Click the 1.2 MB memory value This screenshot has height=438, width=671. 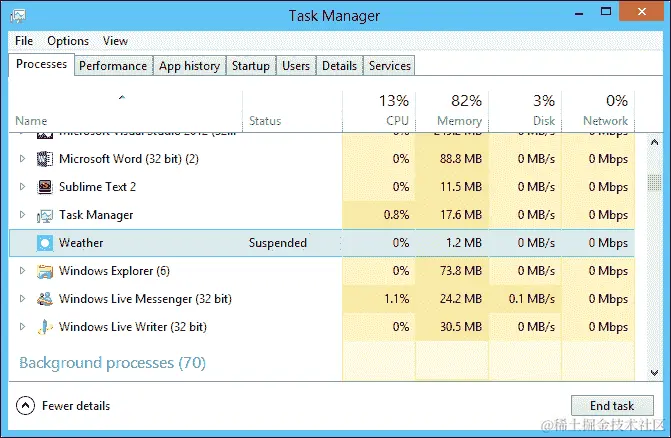[464, 243]
